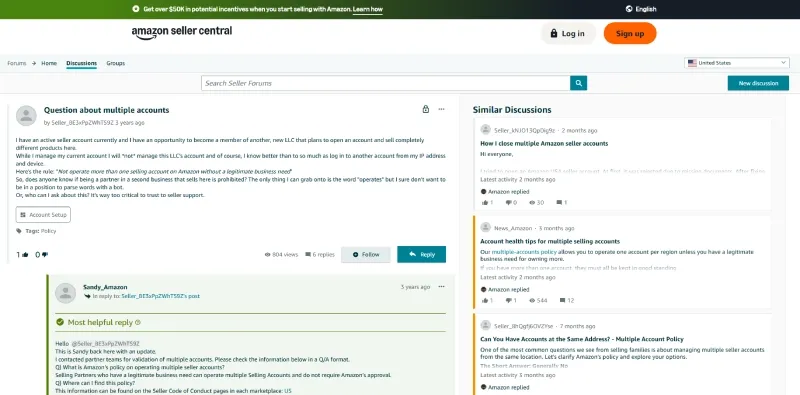The width and height of the screenshot is (800, 395).
Task: Open Seller_BE3xPpZWhTS9Z's post link in reply
Action: (x=161, y=296)
